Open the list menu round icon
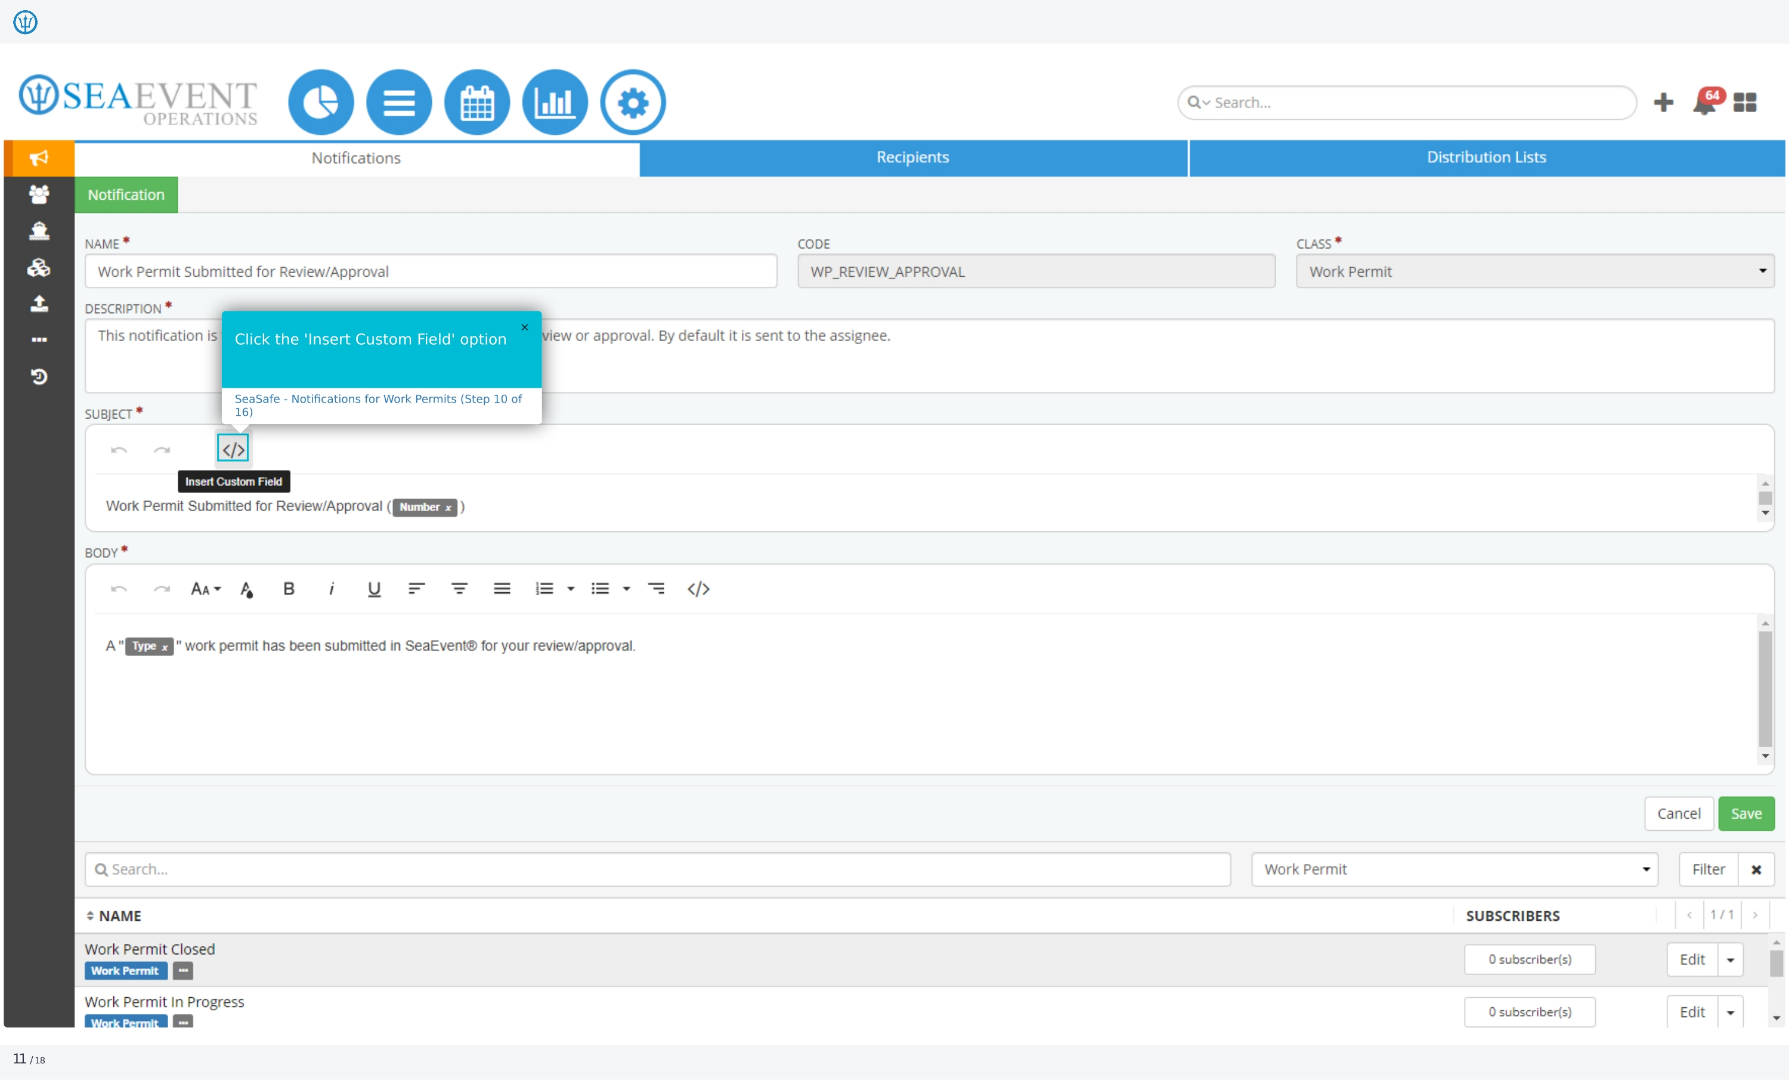The width and height of the screenshot is (1789, 1080). (399, 102)
